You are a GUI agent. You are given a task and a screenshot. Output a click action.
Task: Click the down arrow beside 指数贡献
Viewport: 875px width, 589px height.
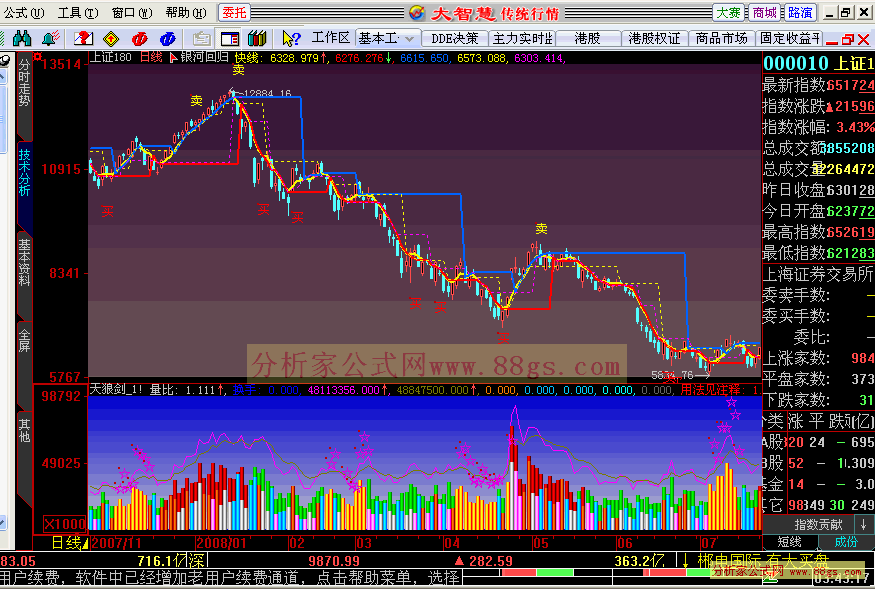(x=863, y=524)
